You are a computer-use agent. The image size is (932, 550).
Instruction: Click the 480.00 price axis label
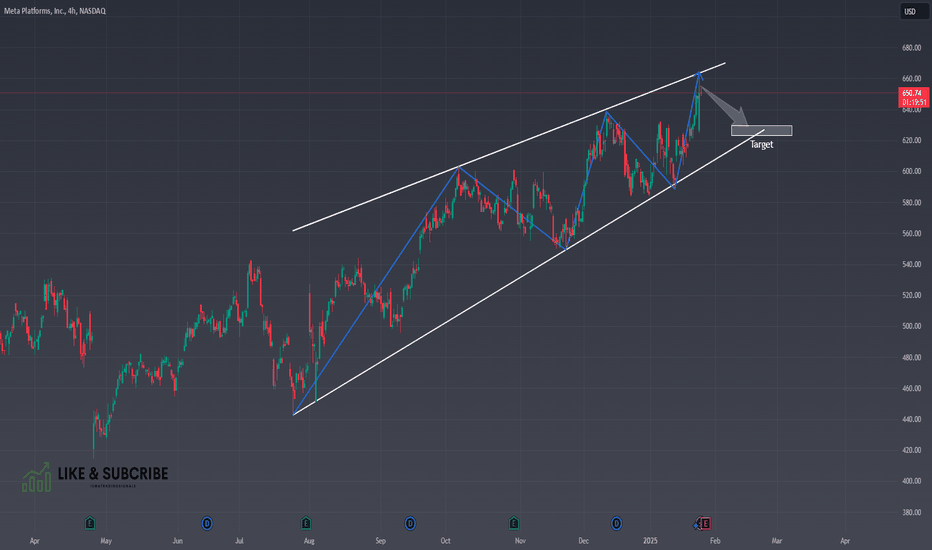[x=911, y=357]
